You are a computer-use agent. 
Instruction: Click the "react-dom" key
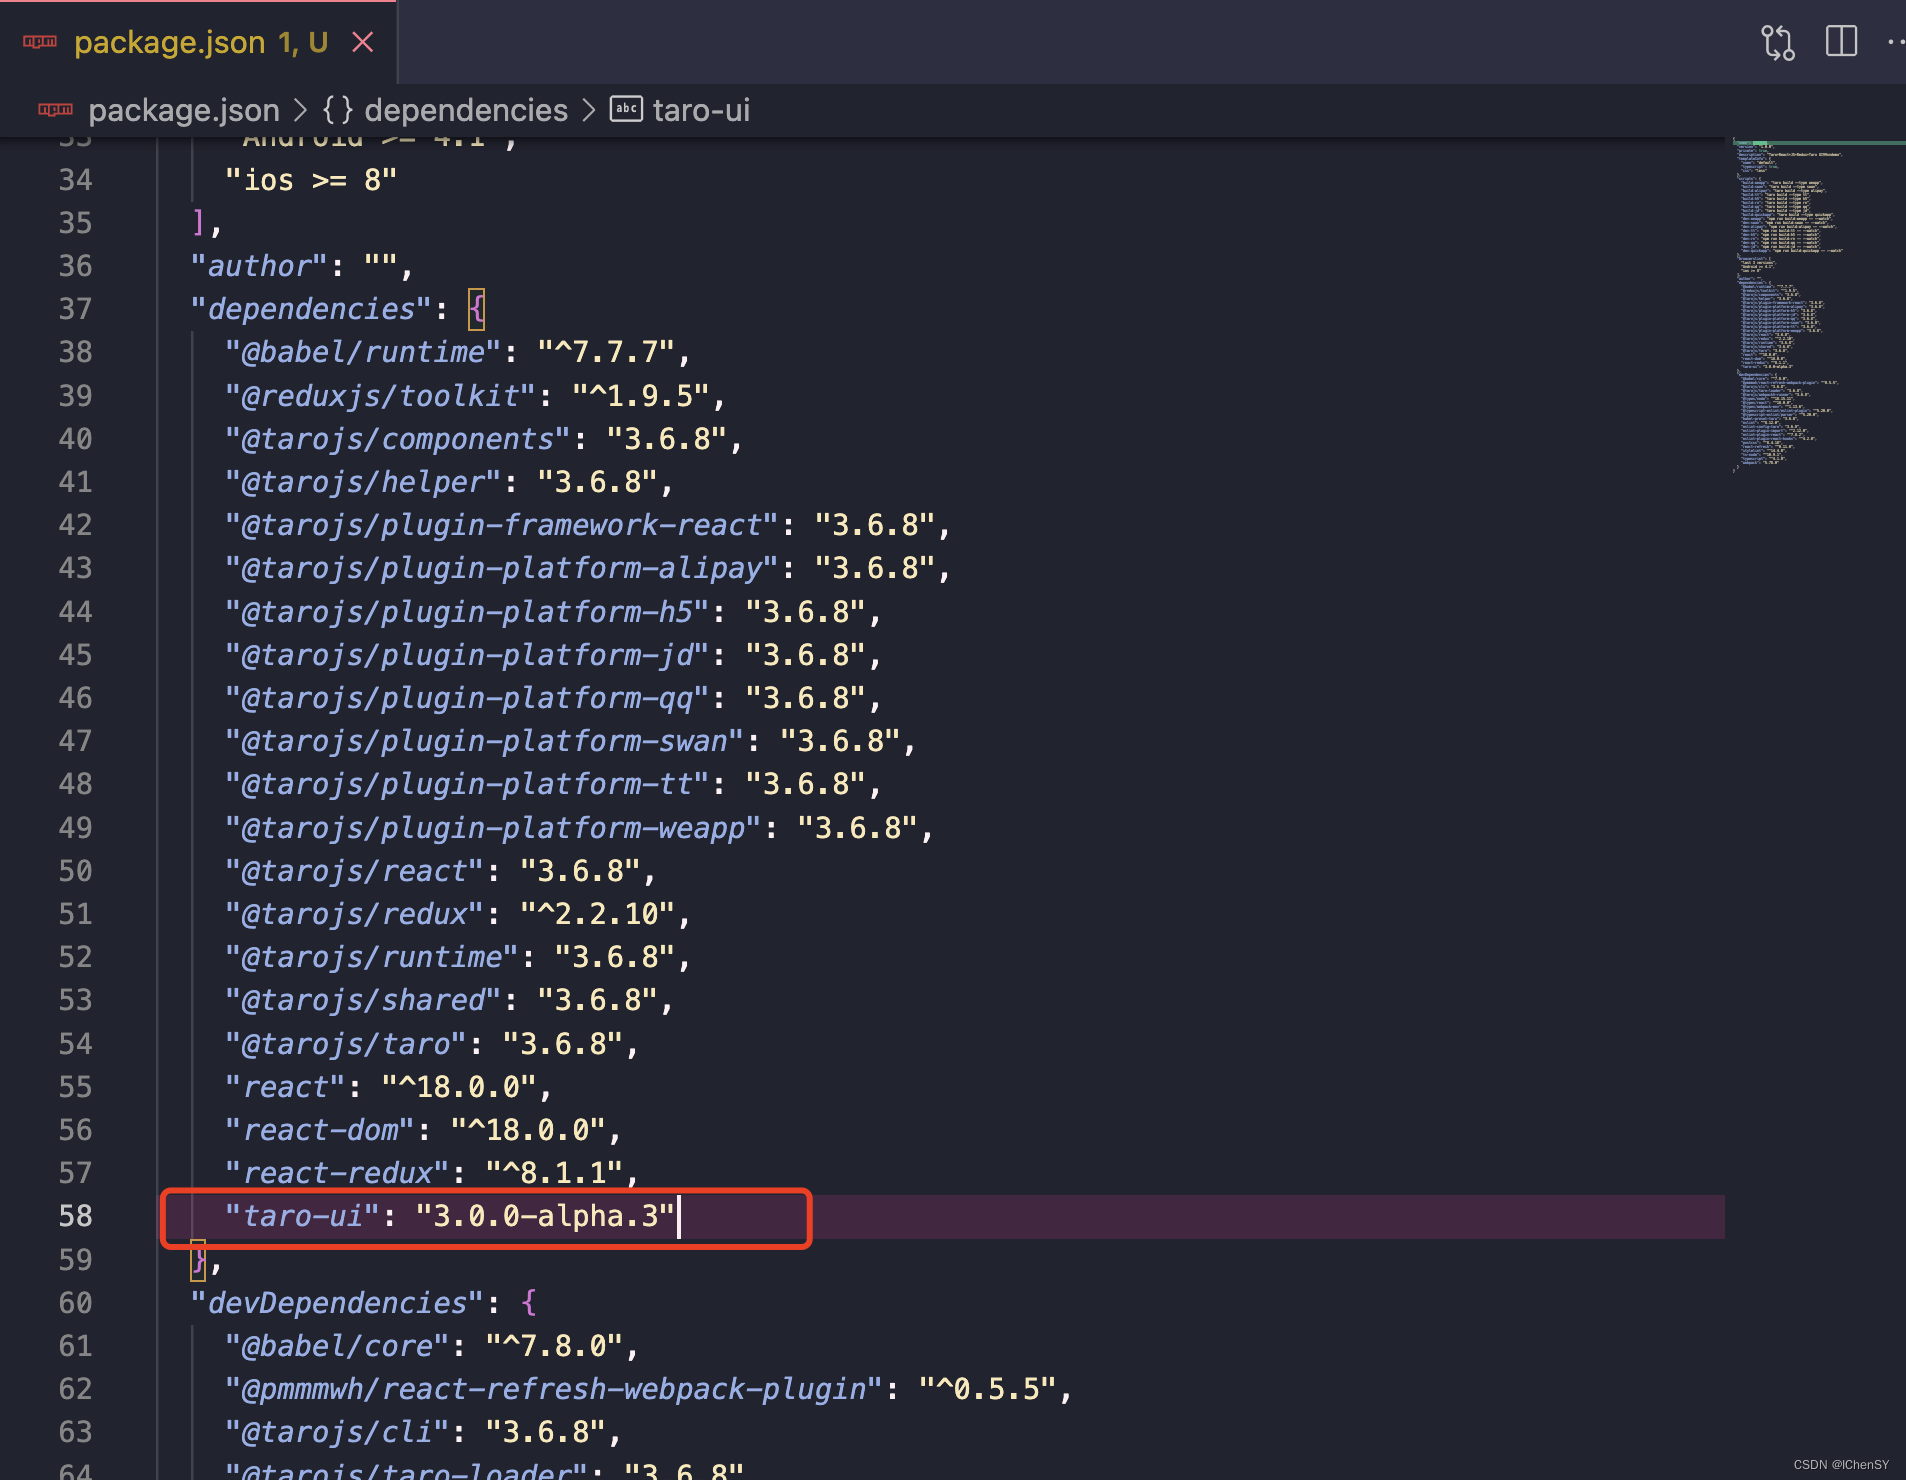coord(320,1130)
